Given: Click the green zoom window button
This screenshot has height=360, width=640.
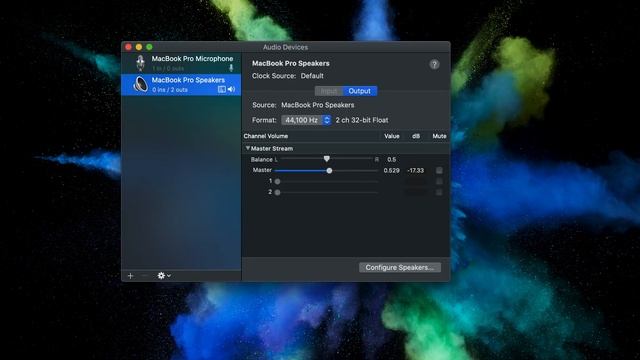Looking at the screenshot, I should pyautogui.click(x=149, y=47).
